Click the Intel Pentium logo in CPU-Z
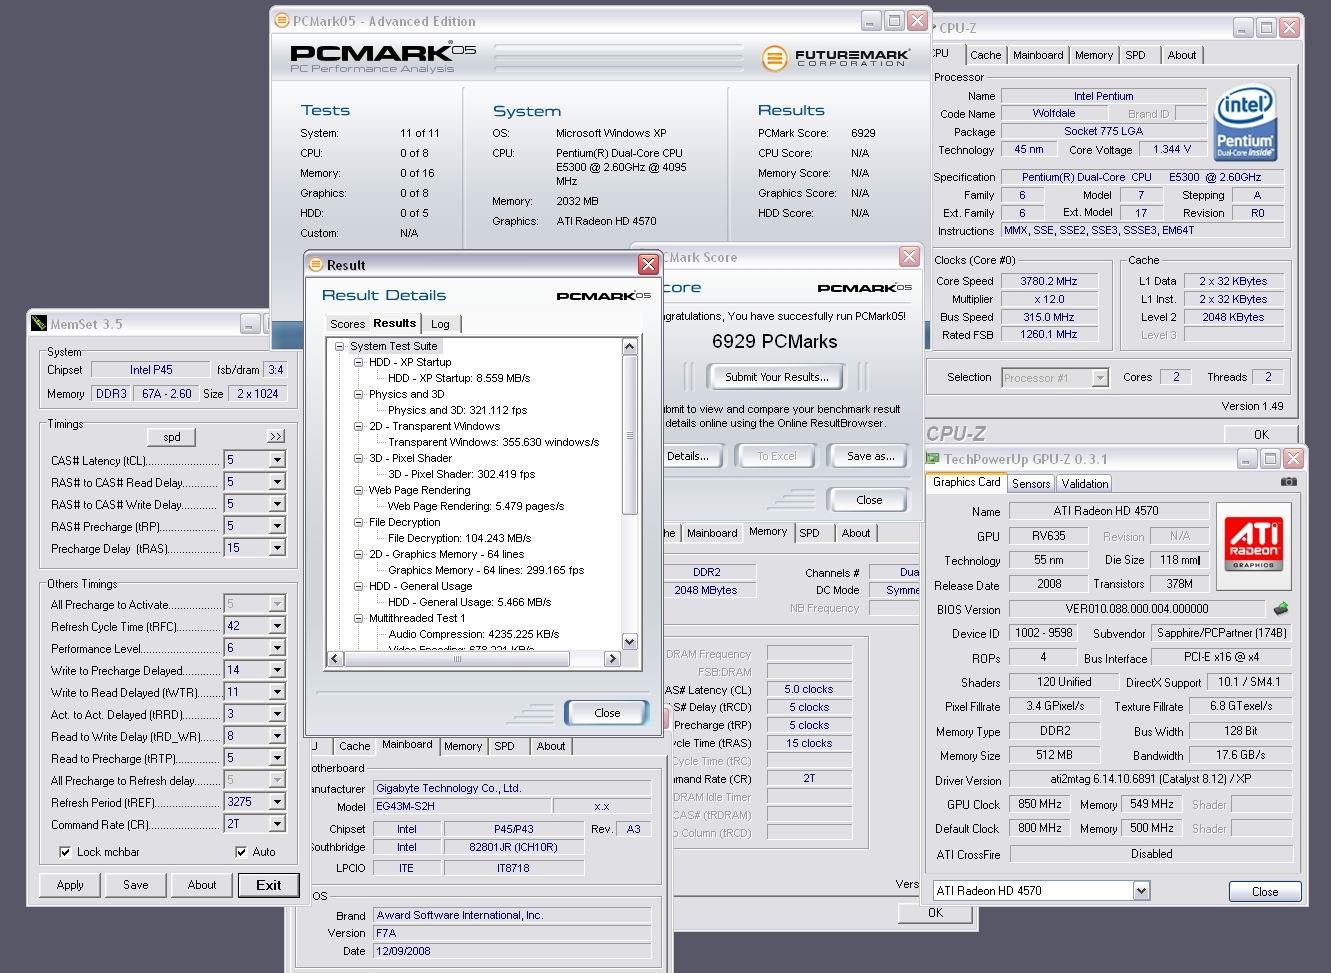The width and height of the screenshot is (1331, 973). [1245, 124]
